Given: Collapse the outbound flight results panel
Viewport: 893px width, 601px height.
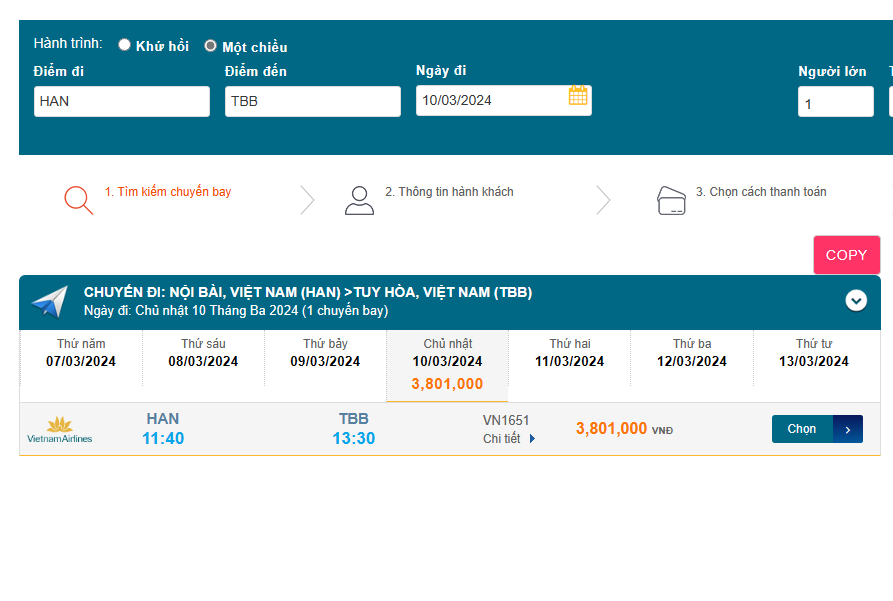Looking at the screenshot, I should point(855,300).
